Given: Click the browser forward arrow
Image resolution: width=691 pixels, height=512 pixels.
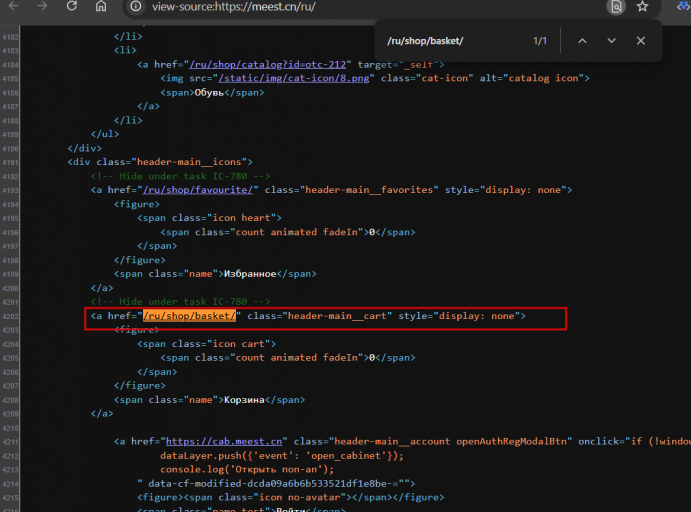Looking at the screenshot, I should (x=42, y=6).
